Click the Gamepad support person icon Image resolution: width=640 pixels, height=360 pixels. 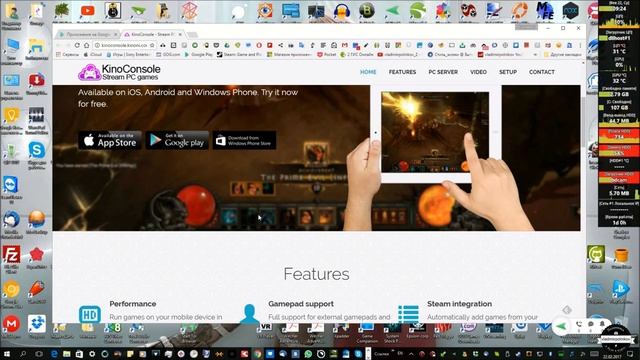[249, 313]
